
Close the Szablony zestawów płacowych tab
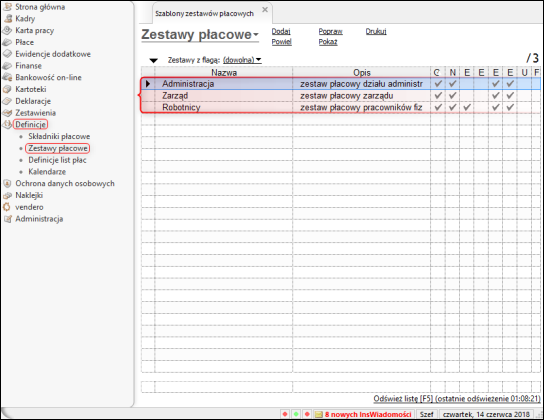pos(265,10)
